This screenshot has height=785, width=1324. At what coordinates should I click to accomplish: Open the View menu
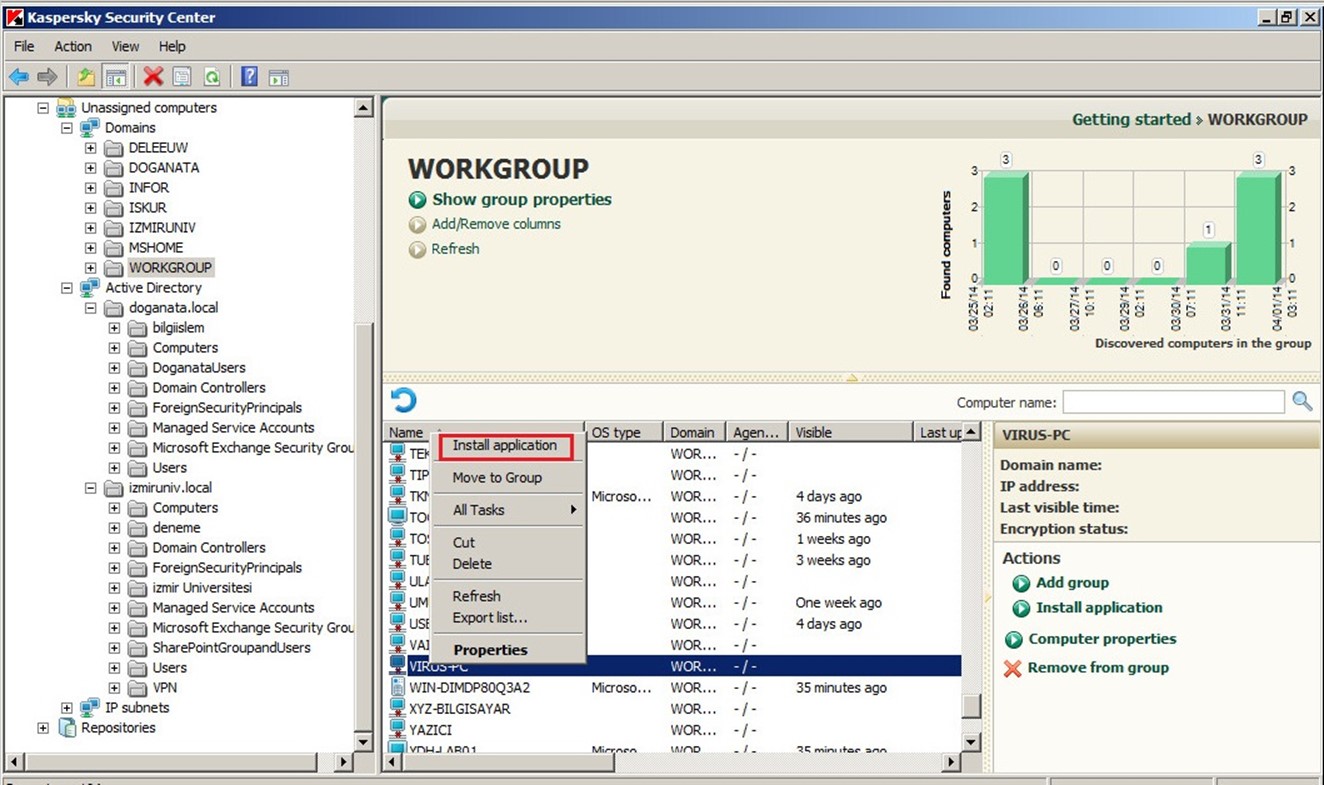point(126,46)
